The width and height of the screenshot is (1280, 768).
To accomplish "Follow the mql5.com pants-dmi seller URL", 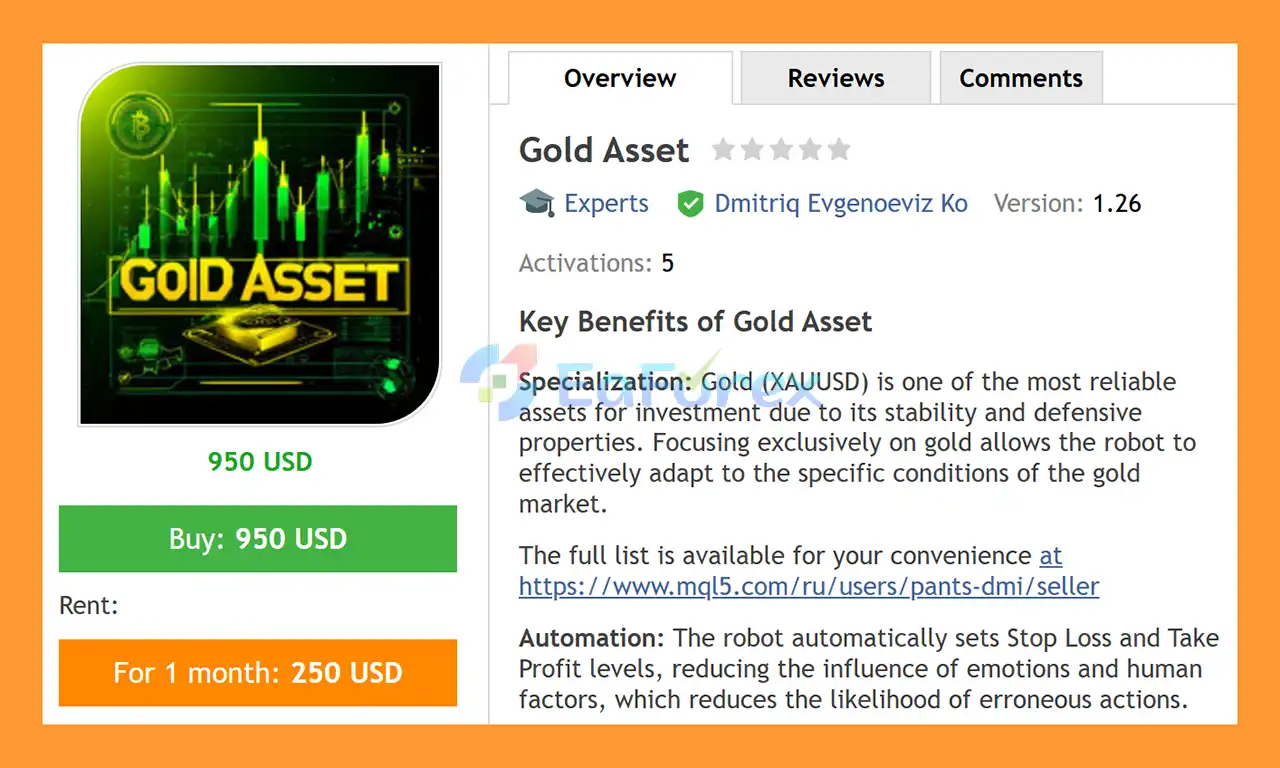I will [808, 586].
